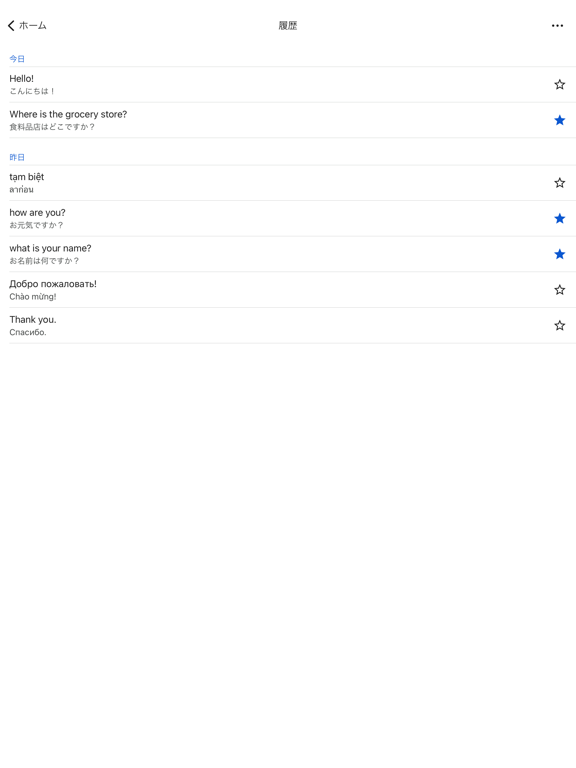The height and width of the screenshot is (768, 576).
Task: Tap the ホーム back link
Action: [x=32, y=25]
